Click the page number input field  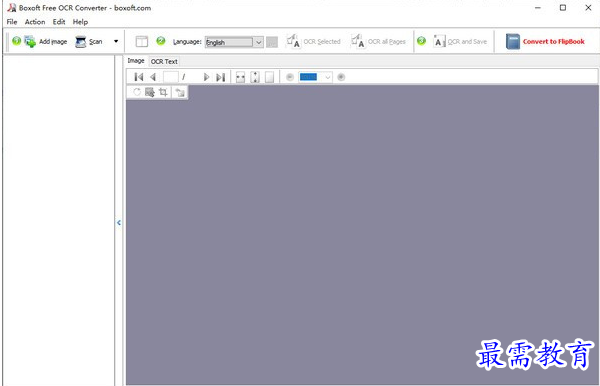pos(171,77)
